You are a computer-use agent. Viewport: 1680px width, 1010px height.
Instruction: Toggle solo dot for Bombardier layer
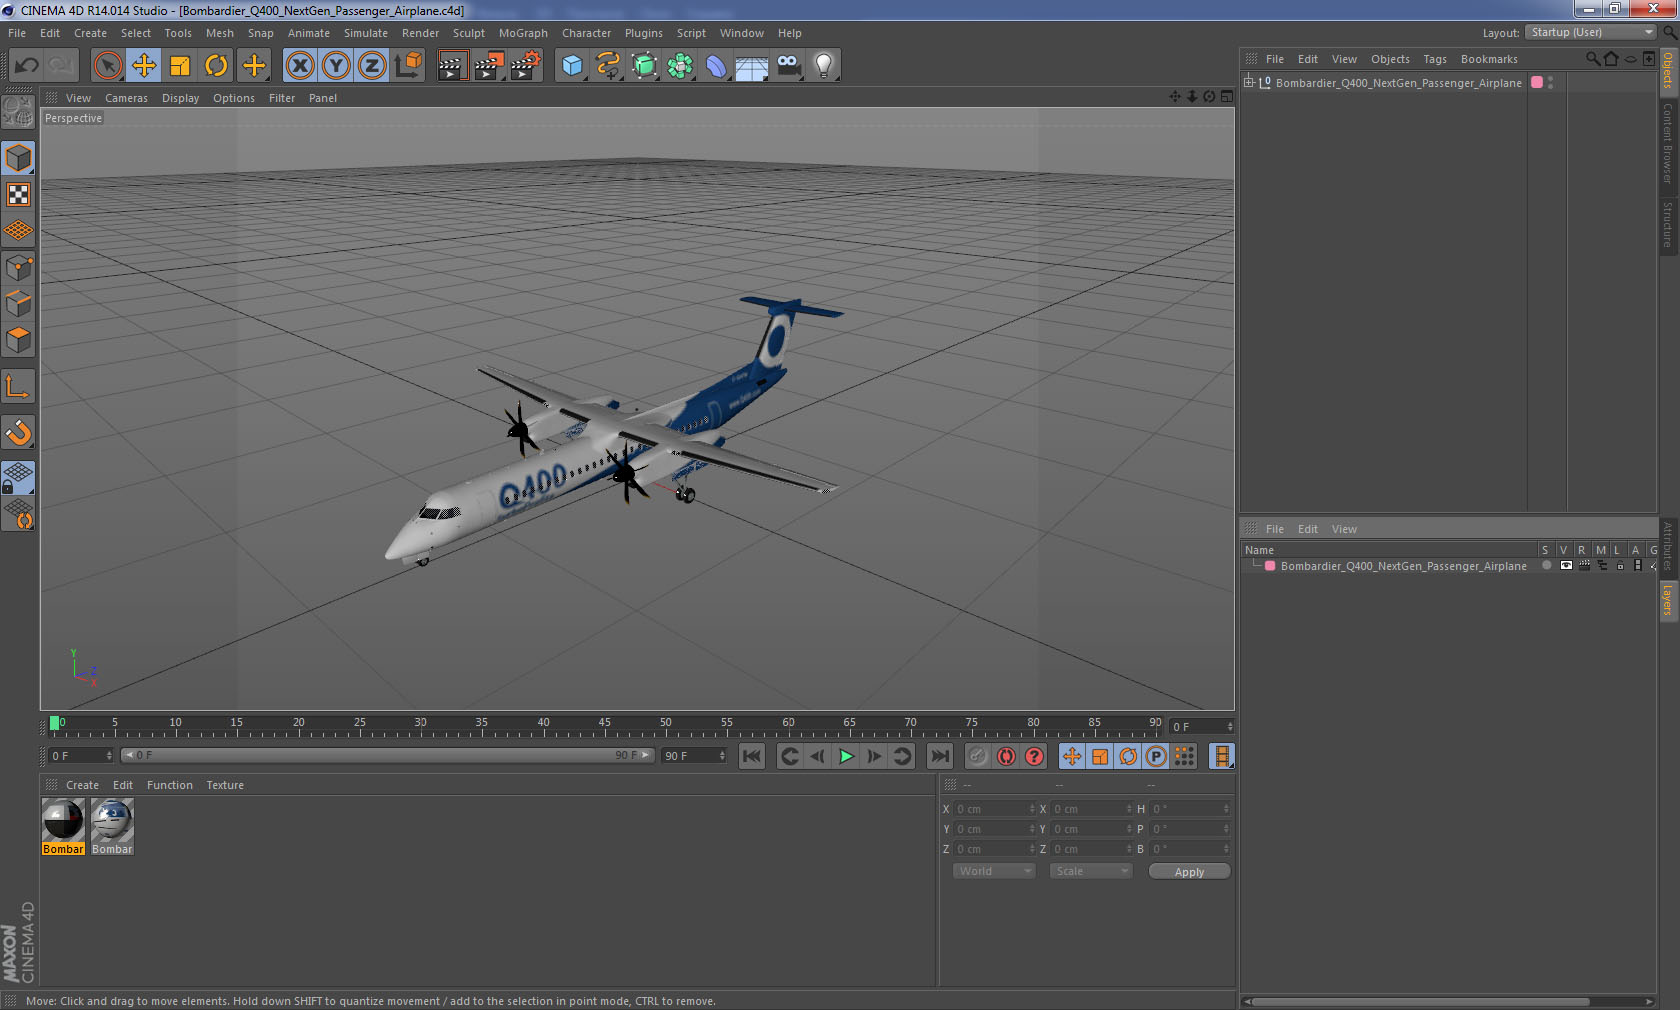coord(1547,566)
